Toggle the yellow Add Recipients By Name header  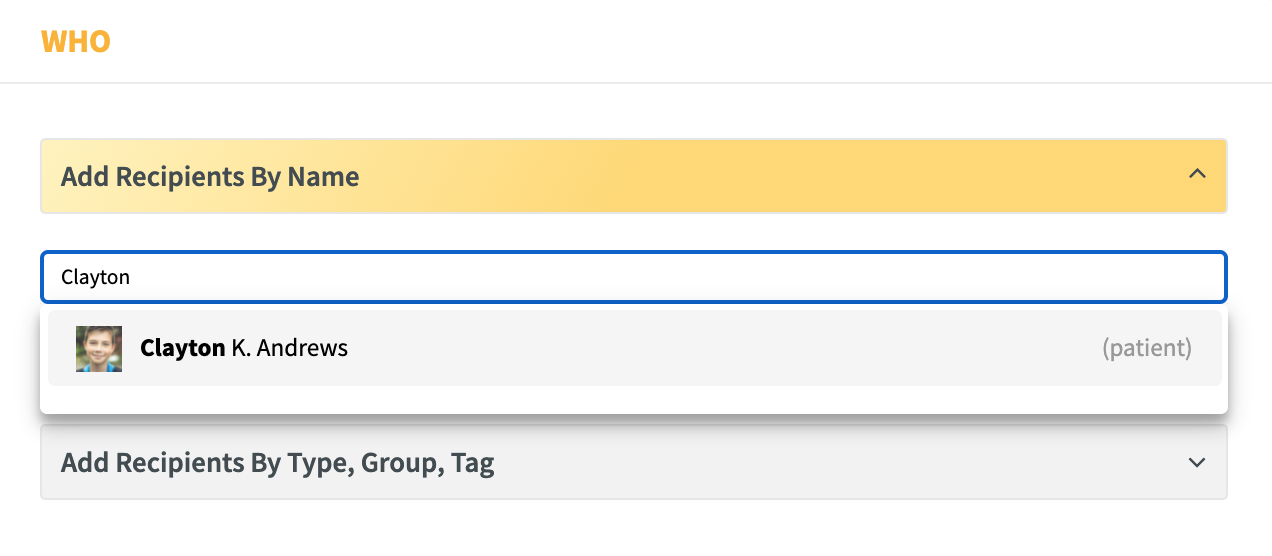tap(634, 176)
